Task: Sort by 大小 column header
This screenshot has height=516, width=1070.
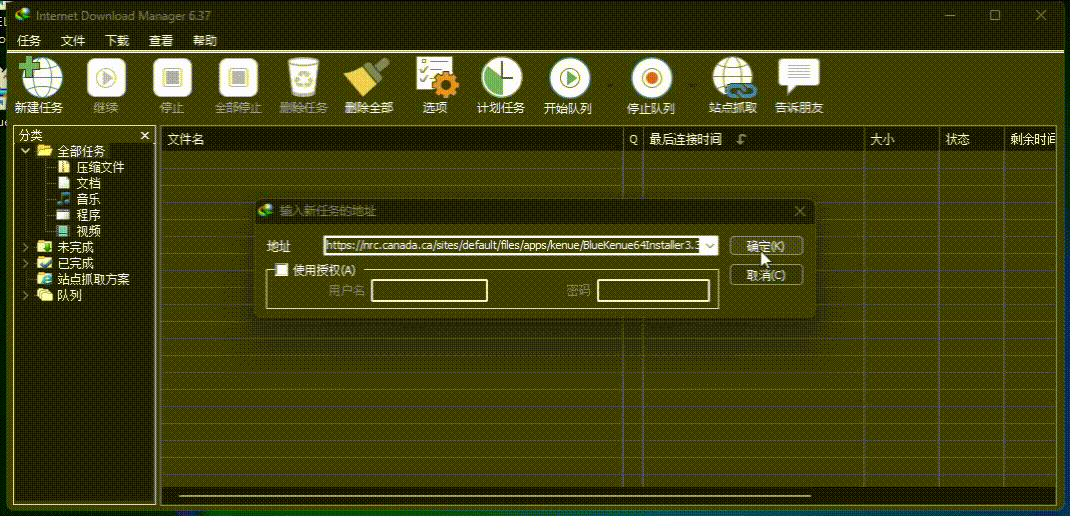Action: 902,139
